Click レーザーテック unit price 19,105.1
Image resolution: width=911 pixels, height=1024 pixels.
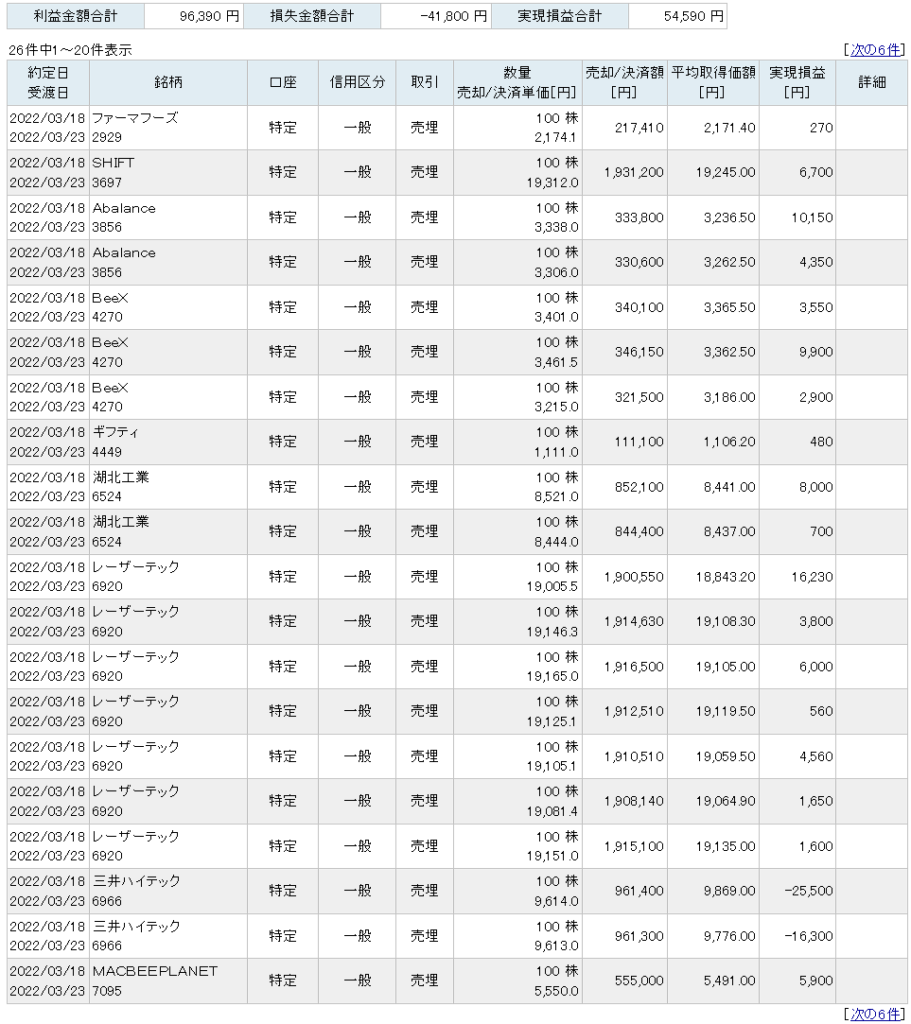pyautogui.click(x=552, y=766)
